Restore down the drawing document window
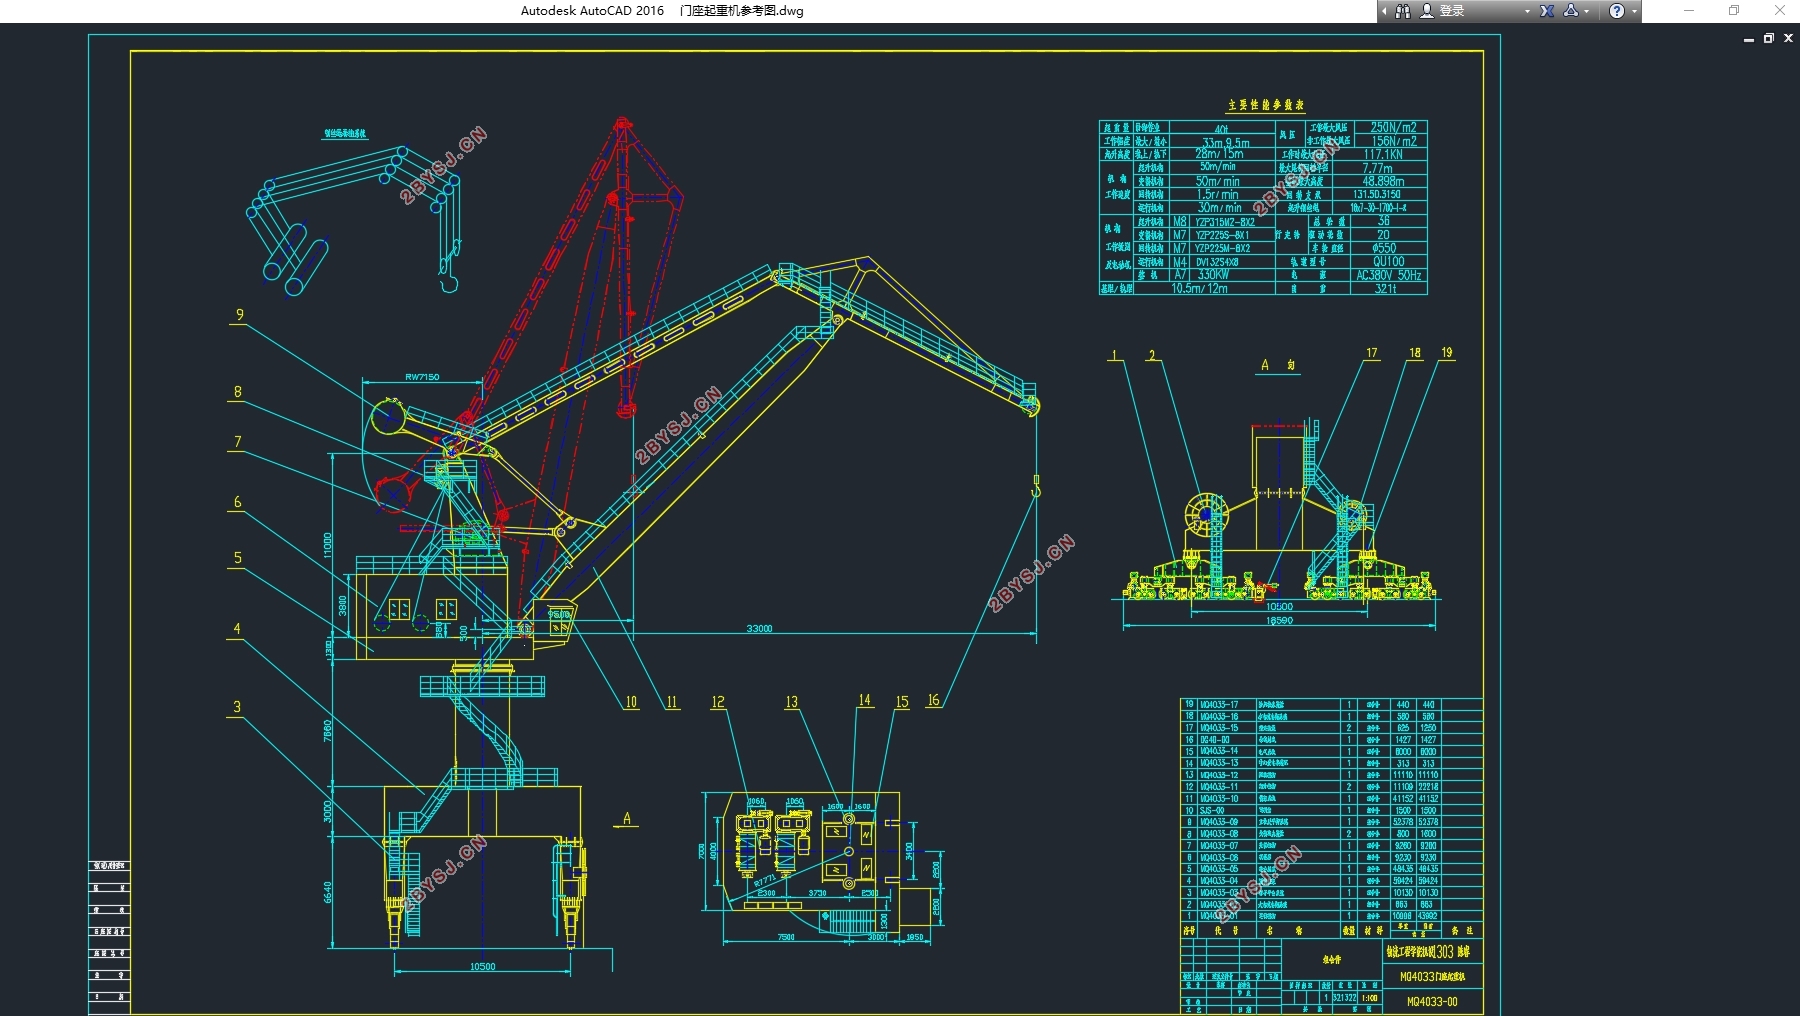 [1768, 38]
